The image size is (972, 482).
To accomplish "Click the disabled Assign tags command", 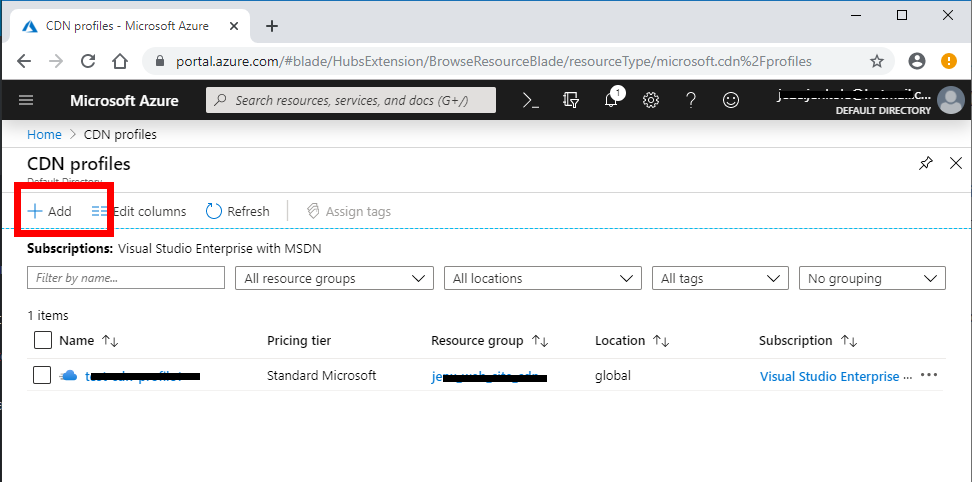I will coord(349,211).
